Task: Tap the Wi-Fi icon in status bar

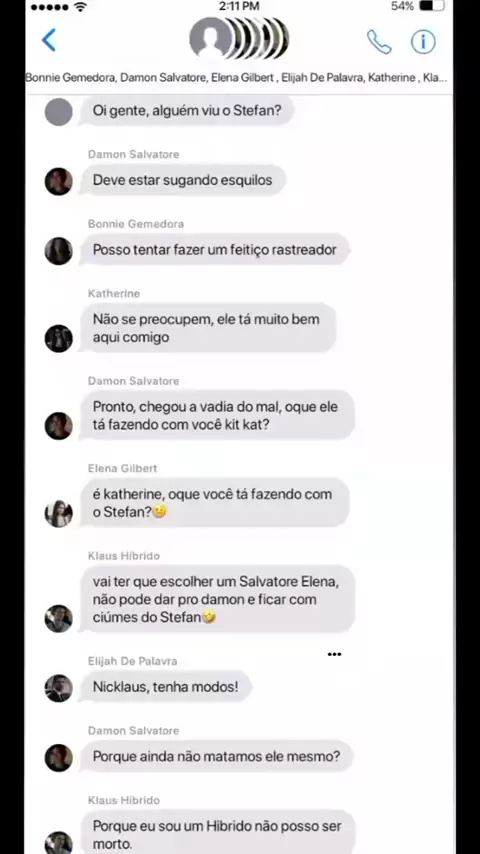Action: tap(81, 7)
